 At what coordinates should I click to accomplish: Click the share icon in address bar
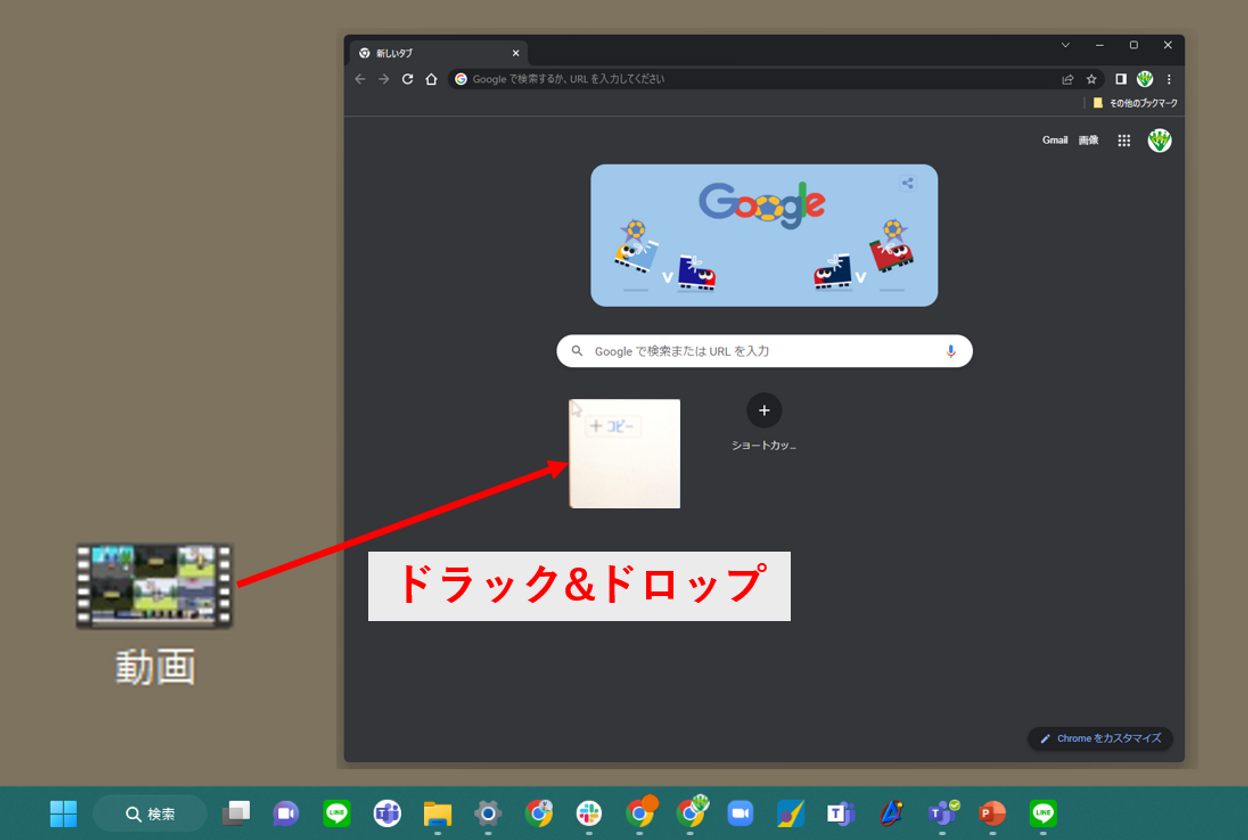[x=1068, y=79]
